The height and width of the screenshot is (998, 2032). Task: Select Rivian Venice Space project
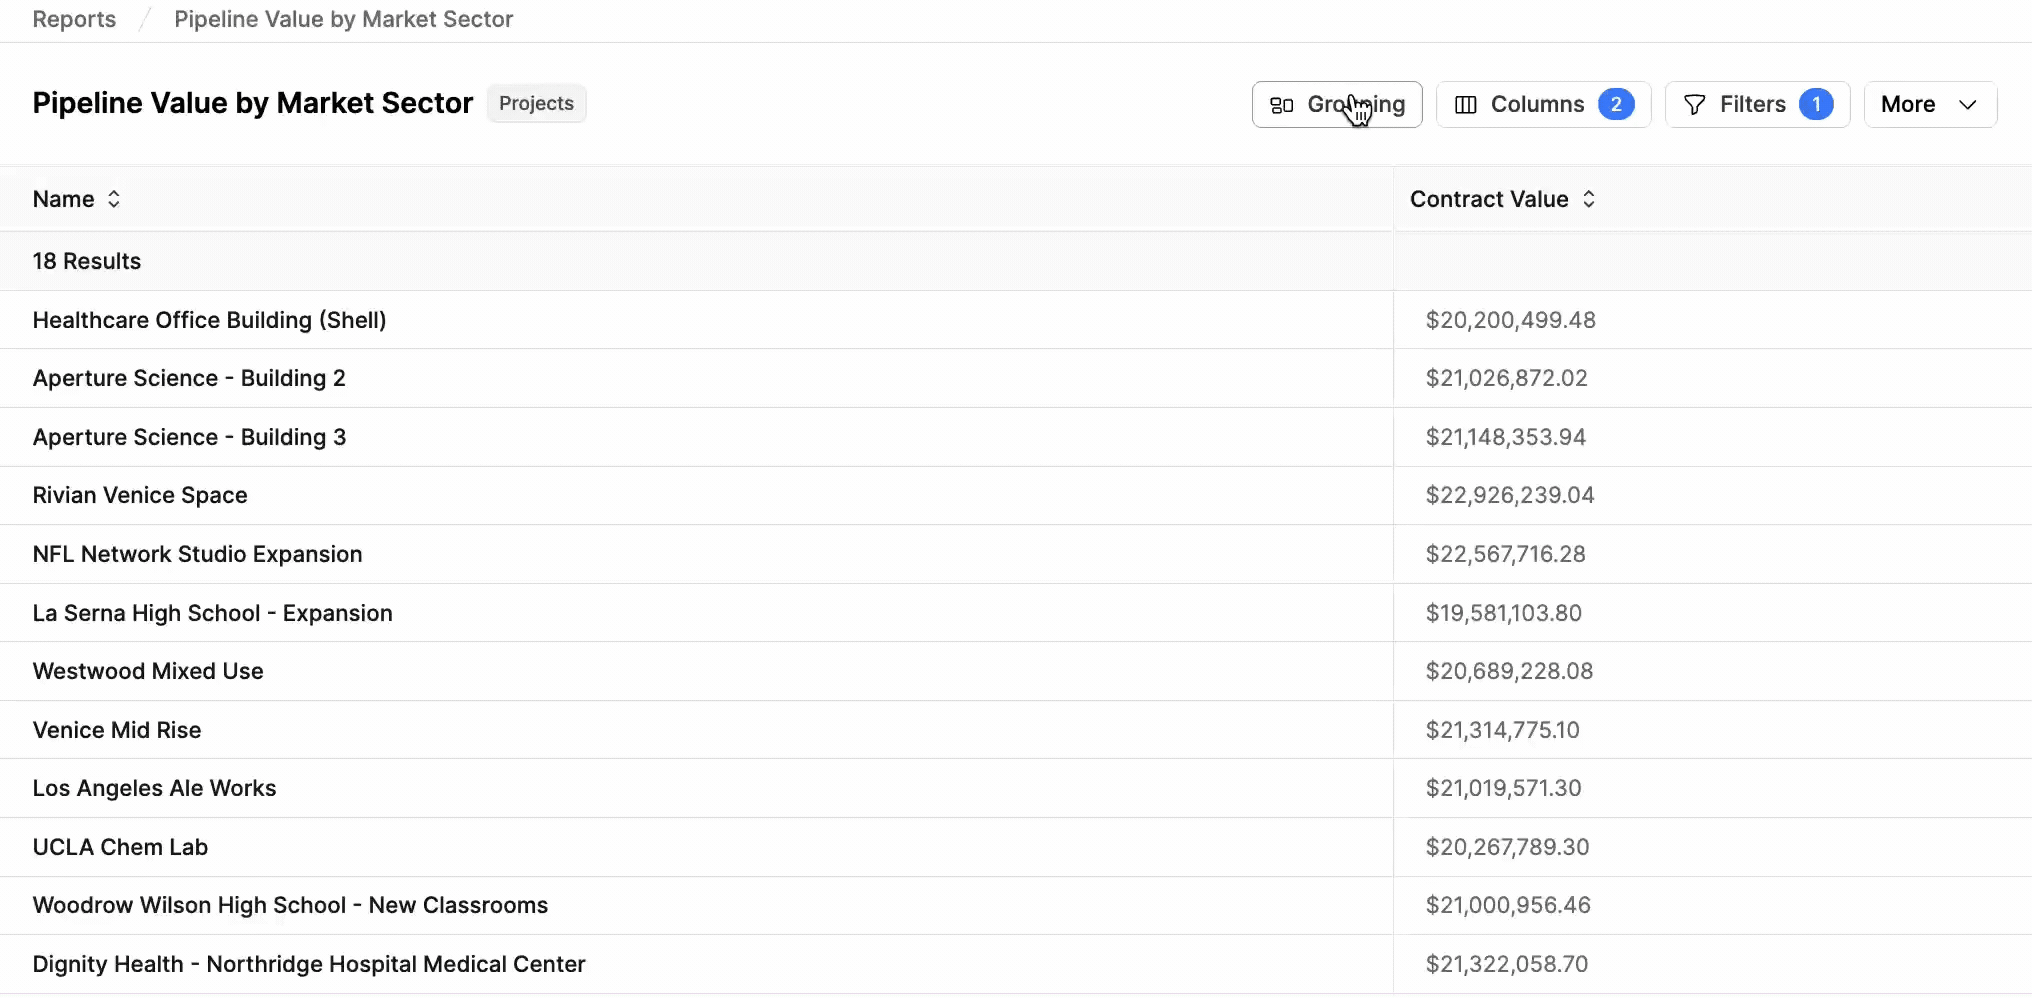click(x=140, y=495)
